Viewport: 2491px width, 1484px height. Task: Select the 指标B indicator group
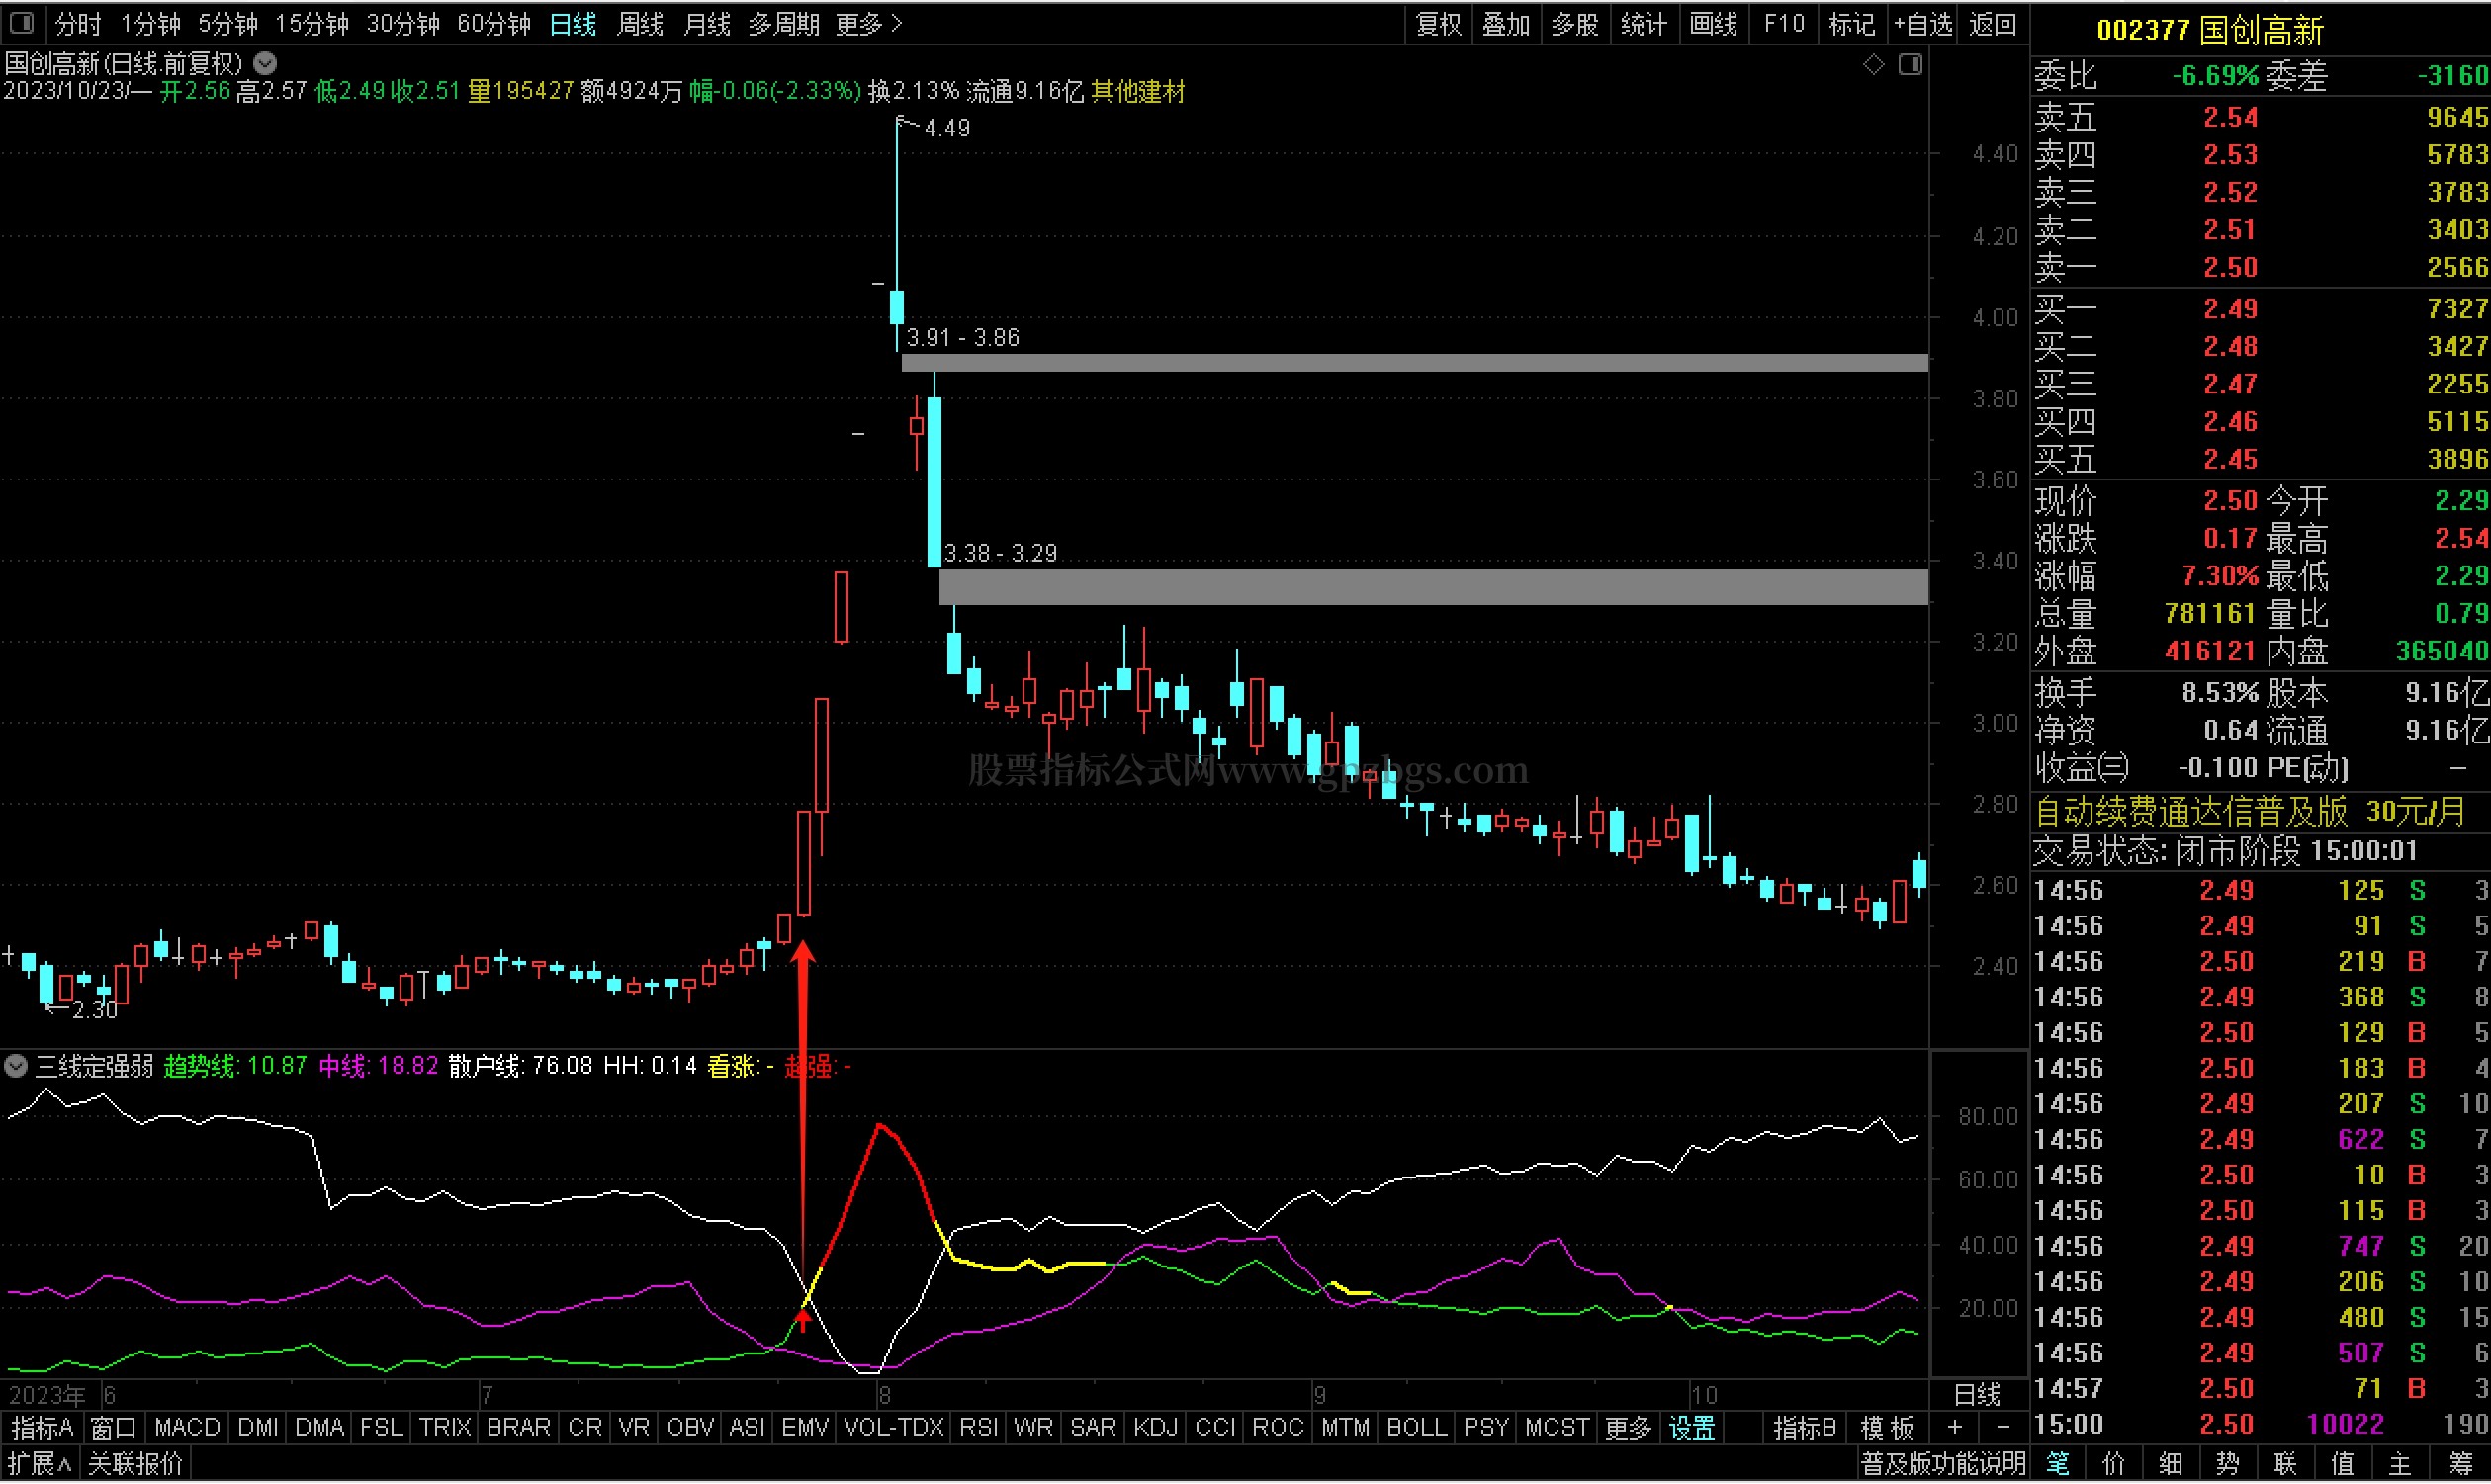[1805, 1429]
